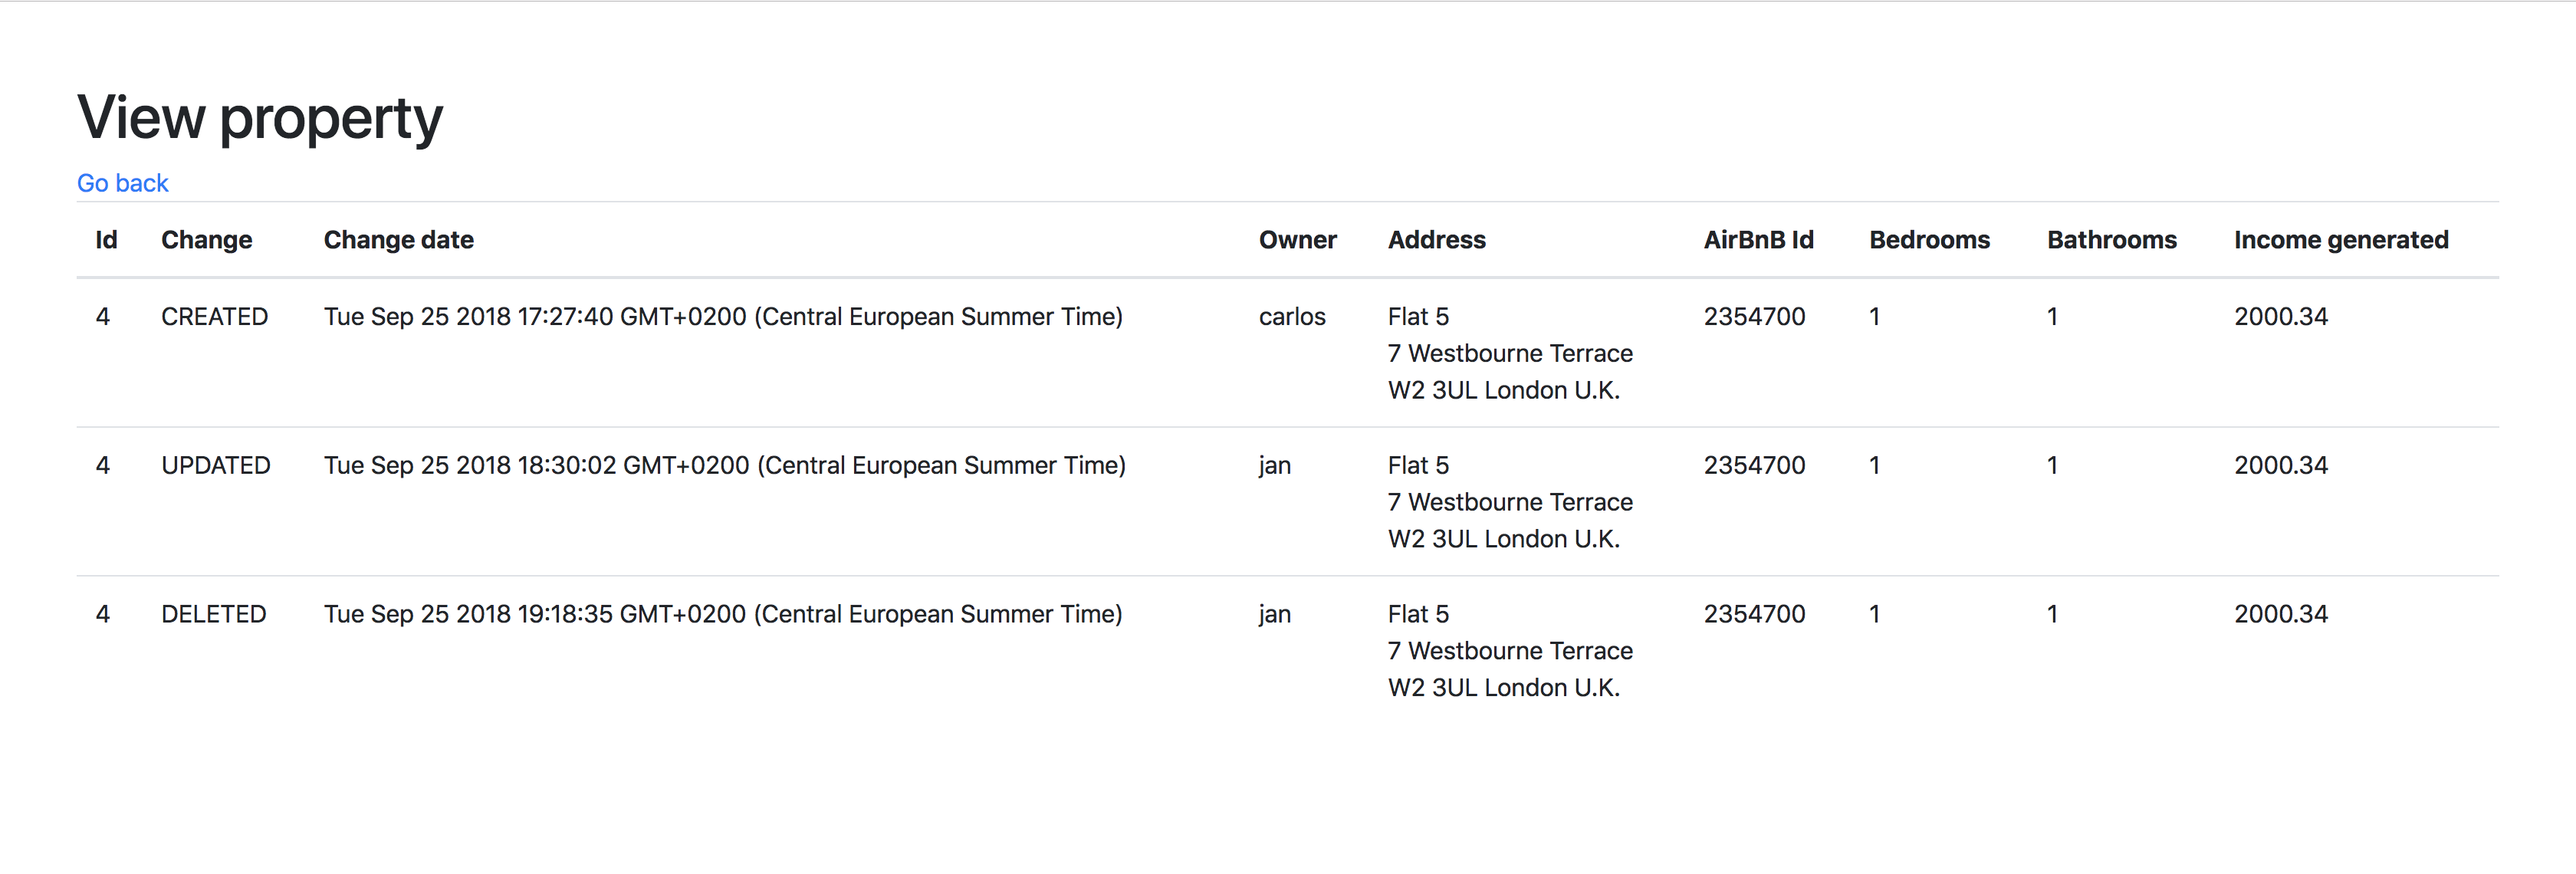This screenshot has height=874, width=2576.
Task: Select the View property heading
Action: point(260,118)
